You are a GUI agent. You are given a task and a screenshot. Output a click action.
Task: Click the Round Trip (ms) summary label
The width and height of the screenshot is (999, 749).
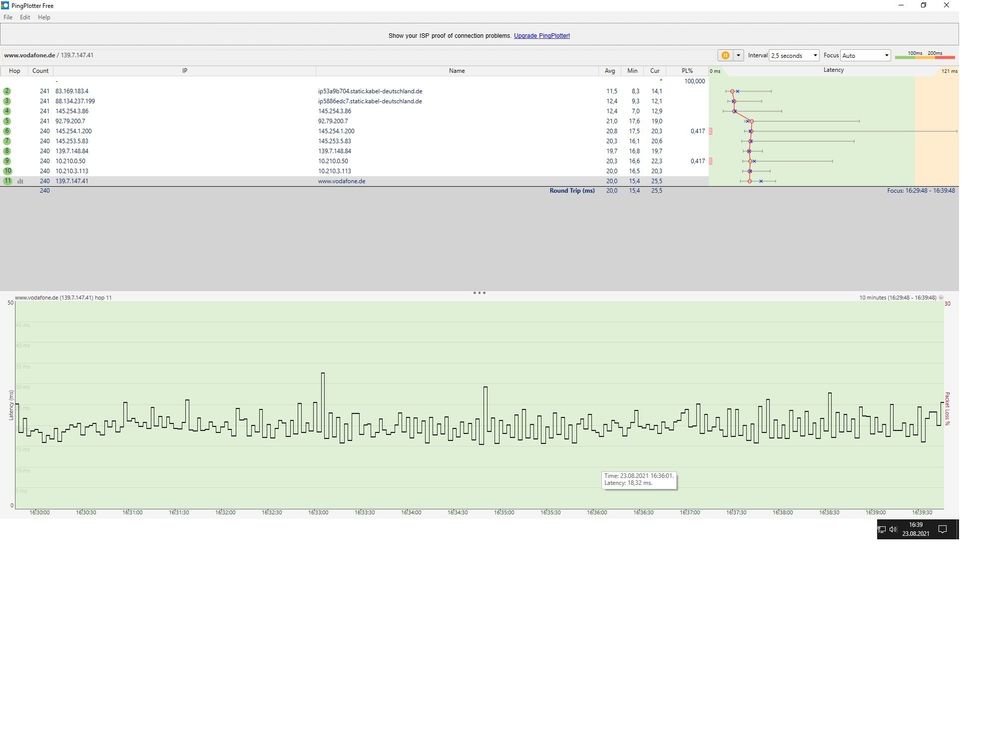572,190
